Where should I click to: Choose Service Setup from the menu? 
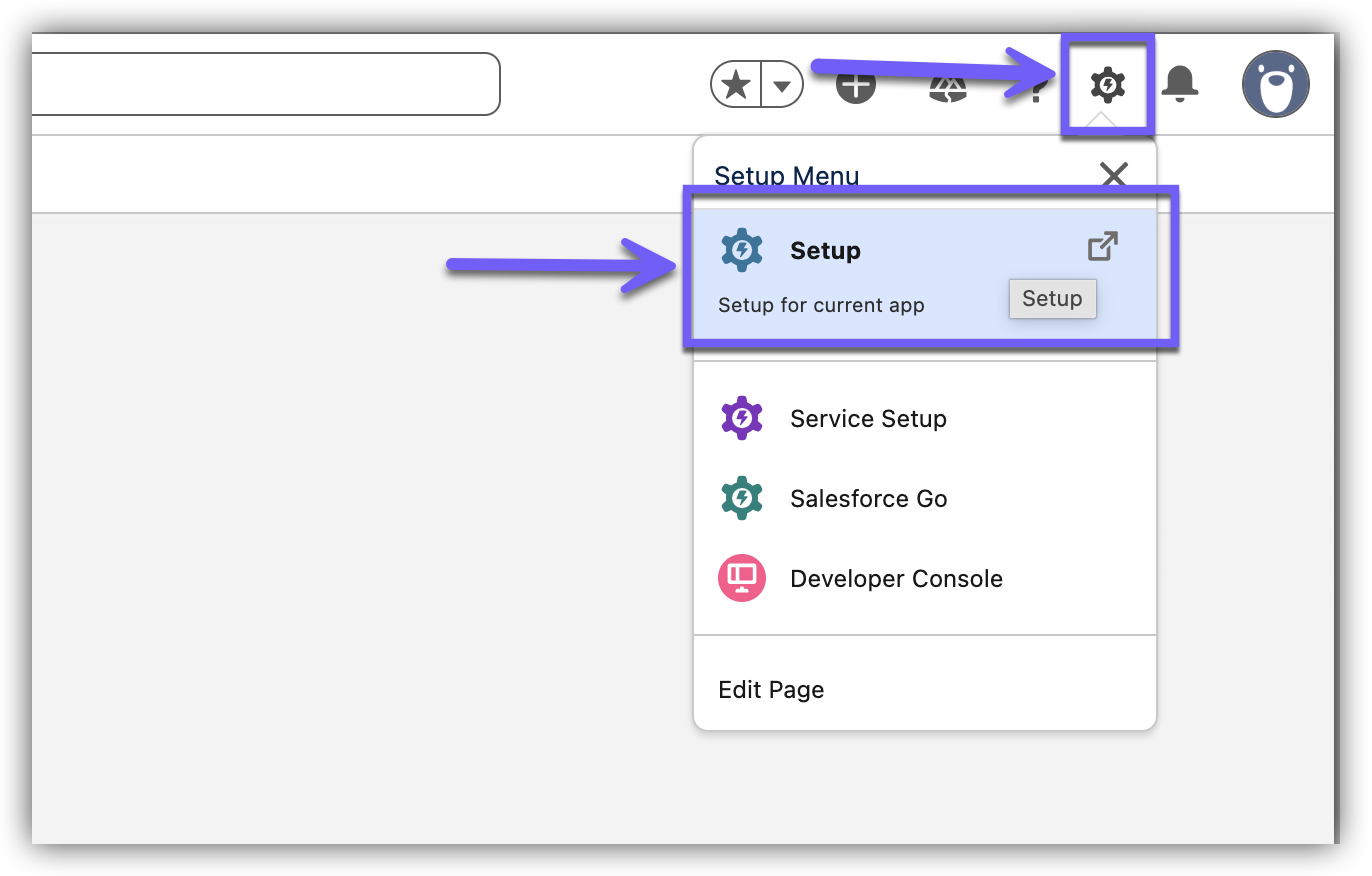[x=868, y=419]
